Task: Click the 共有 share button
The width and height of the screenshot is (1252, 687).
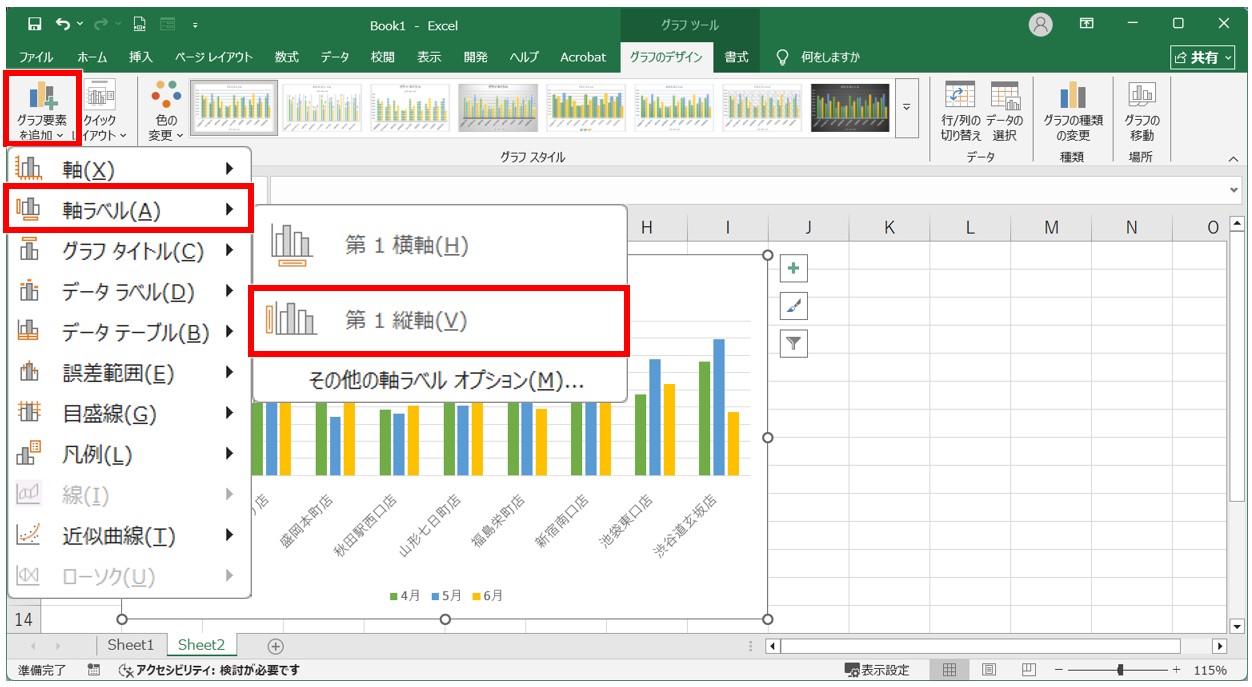Action: [x=1203, y=57]
